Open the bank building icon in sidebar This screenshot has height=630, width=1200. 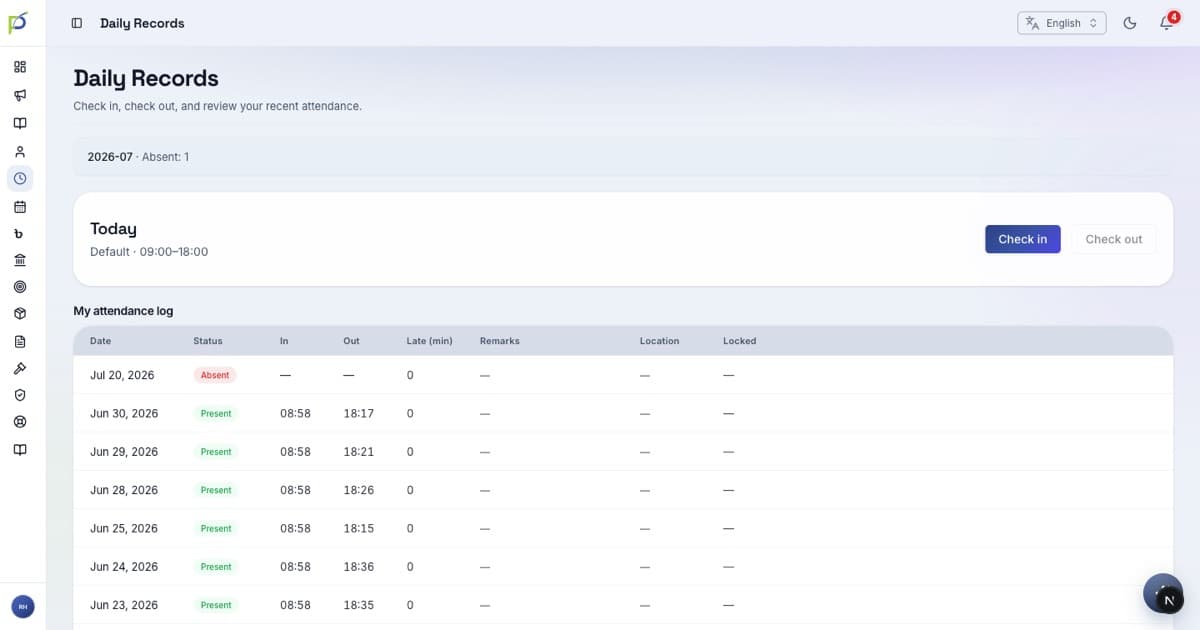pyautogui.click(x=20, y=260)
